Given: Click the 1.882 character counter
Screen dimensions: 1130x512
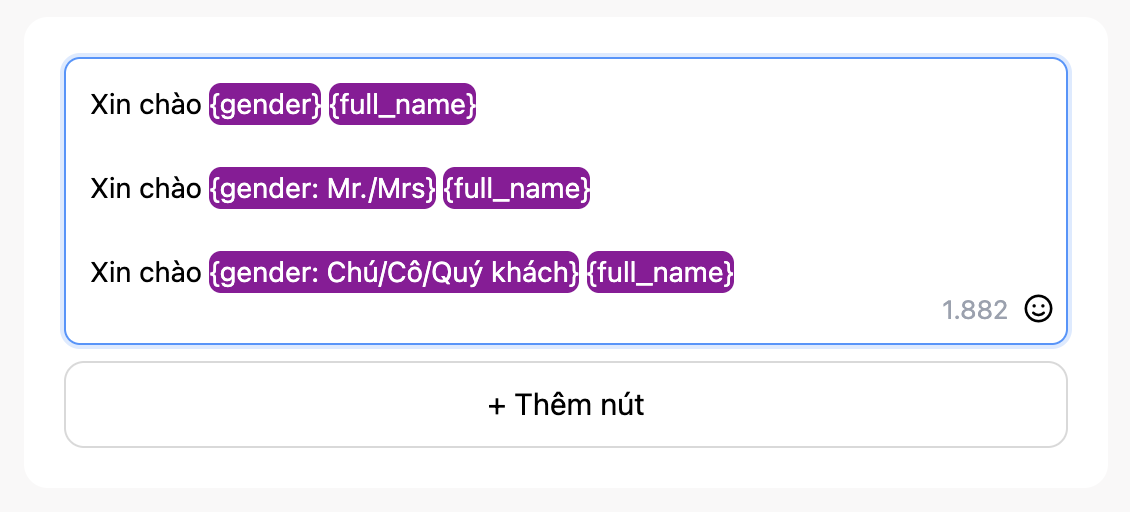Looking at the screenshot, I should tap(975, 310).
